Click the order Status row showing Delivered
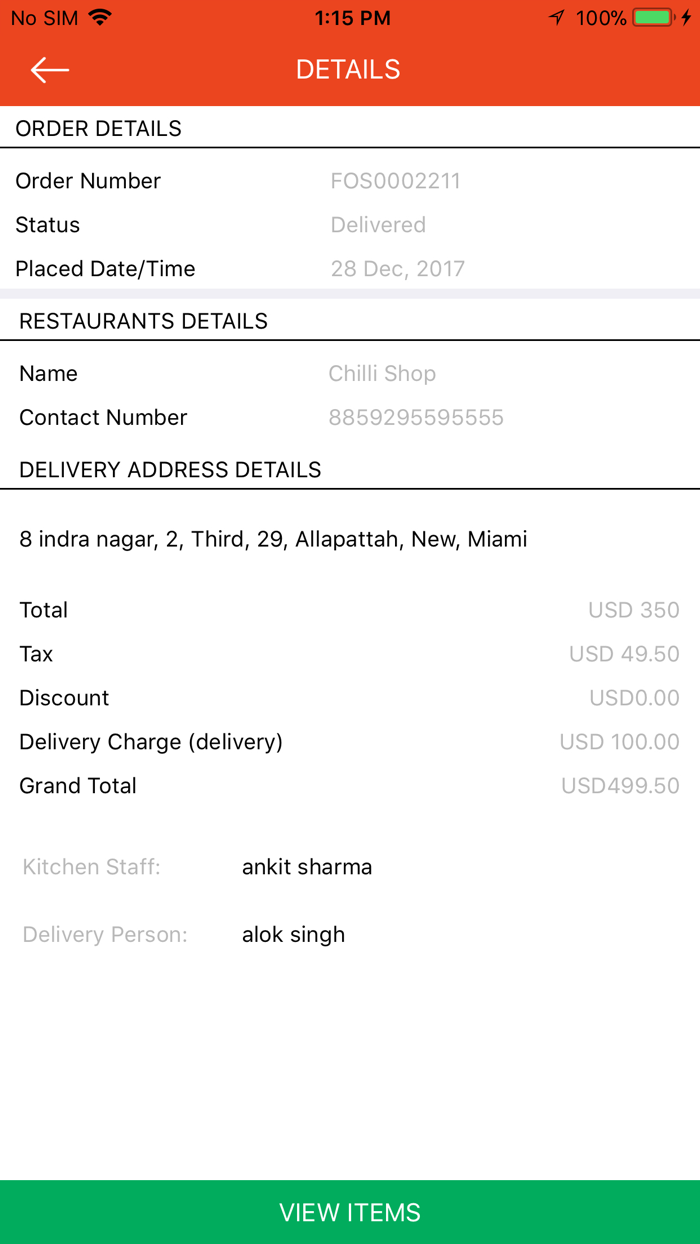 click(378, 225)
